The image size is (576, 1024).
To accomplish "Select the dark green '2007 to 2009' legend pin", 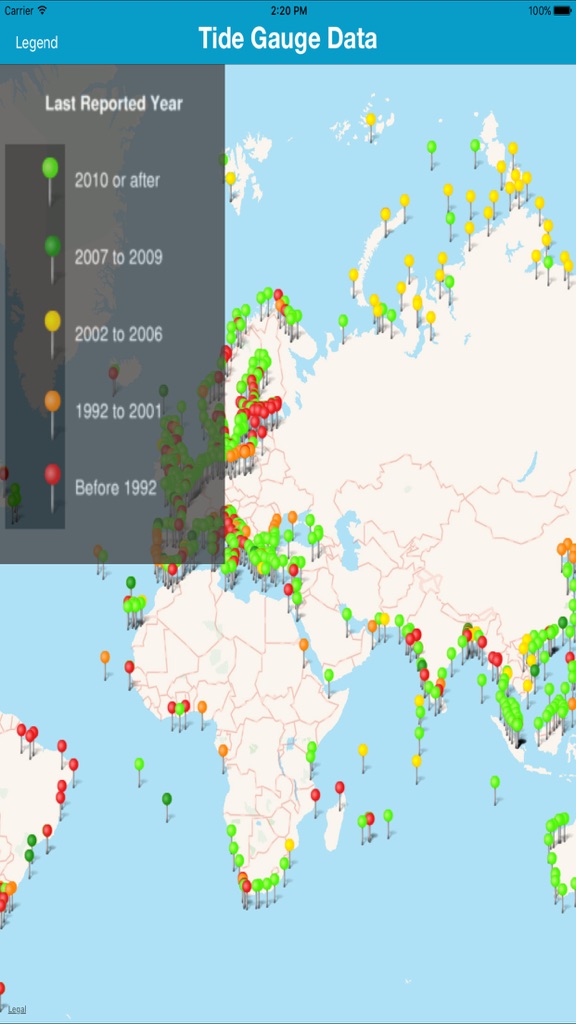I will [x=52, y=246].
